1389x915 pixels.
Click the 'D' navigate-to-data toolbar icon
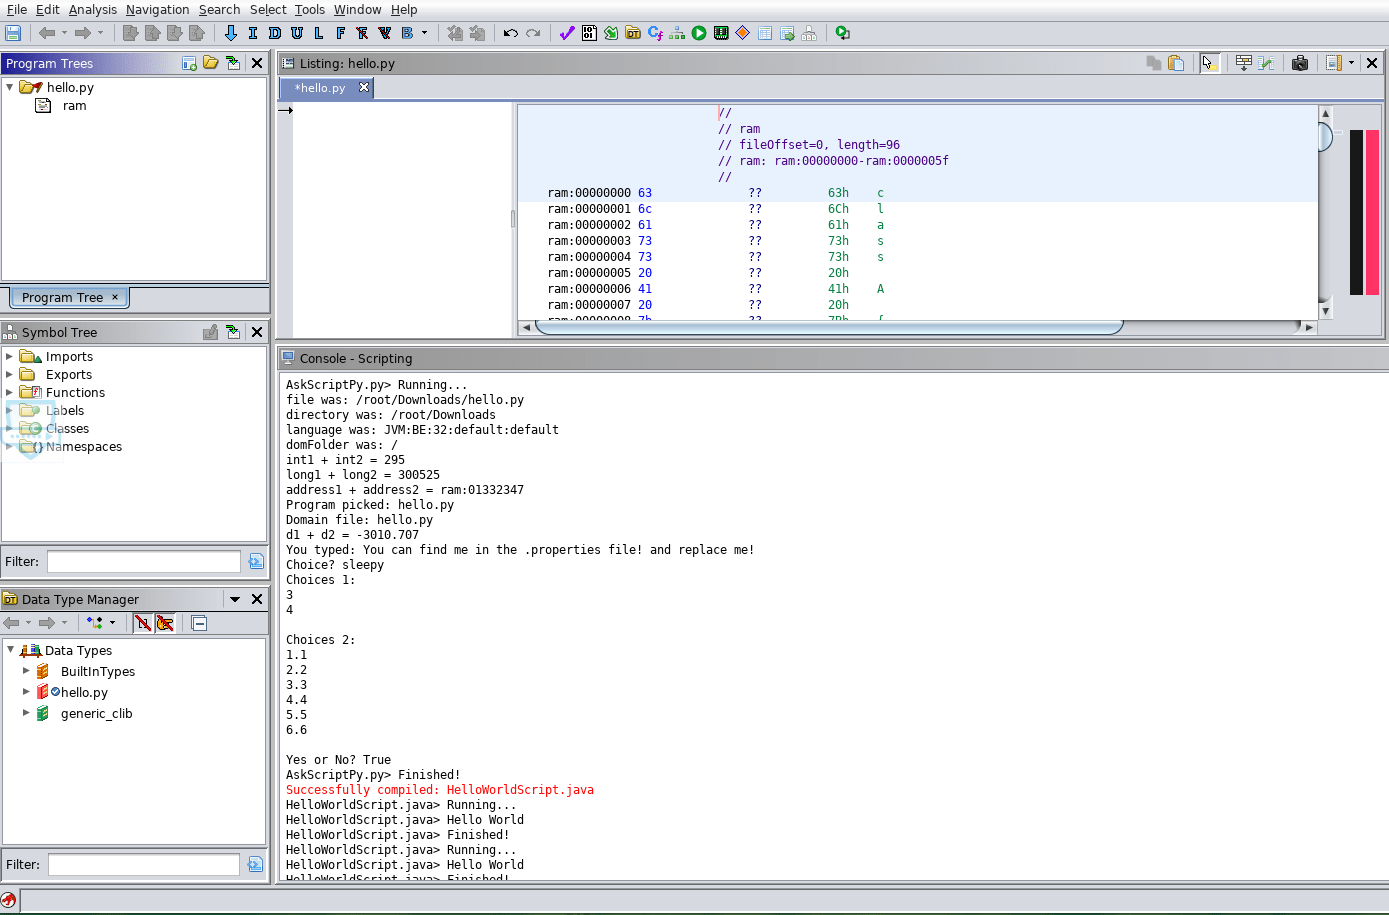(x=275, y=33)
